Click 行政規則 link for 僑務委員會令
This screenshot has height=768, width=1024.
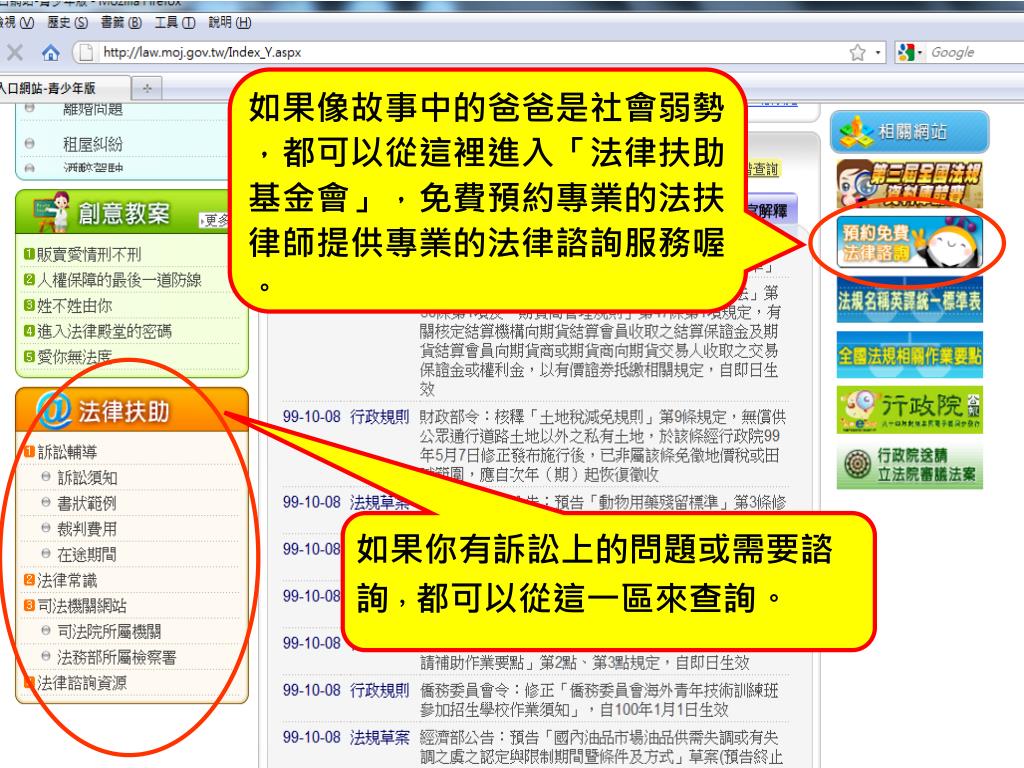379,690
